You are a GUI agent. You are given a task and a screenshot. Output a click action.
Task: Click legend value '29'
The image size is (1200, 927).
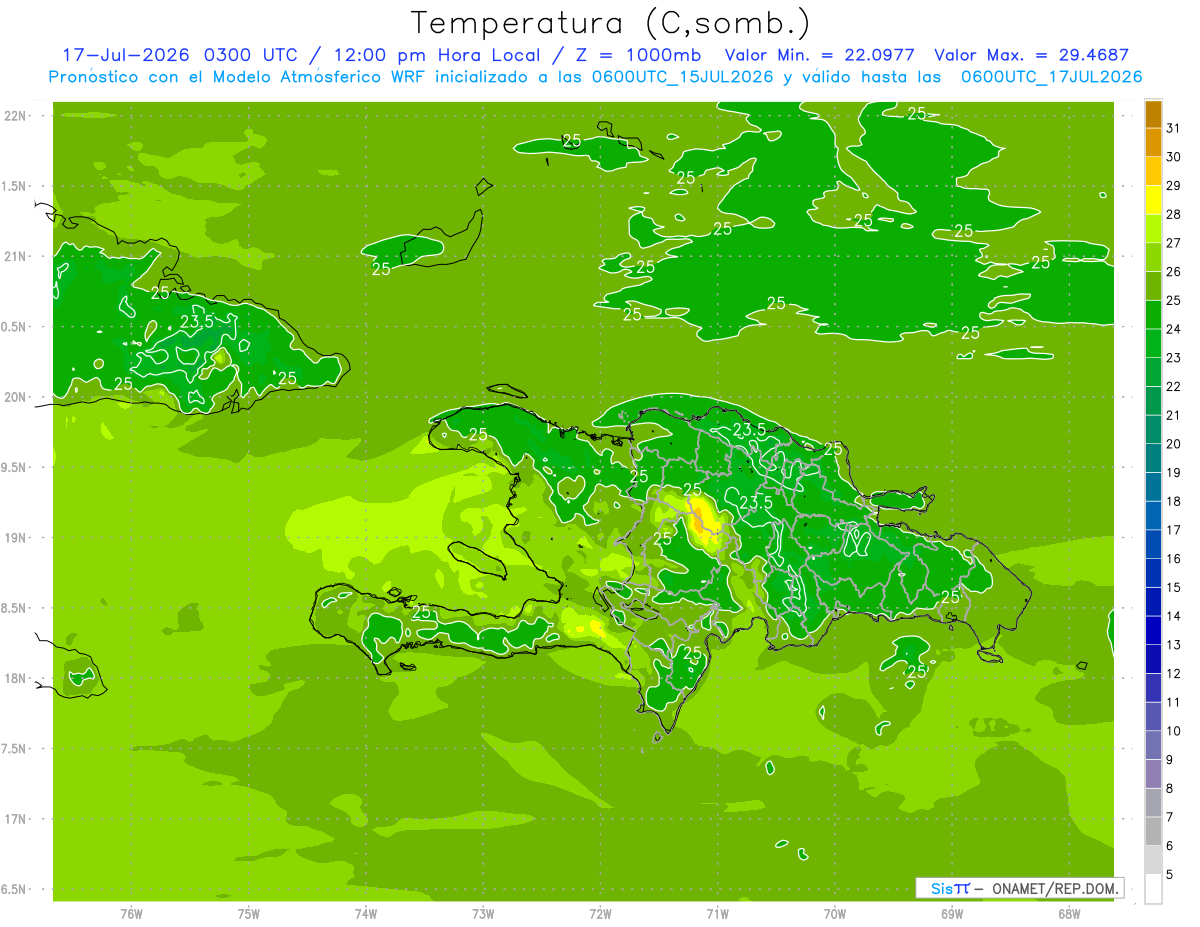tap(1174, 185)
